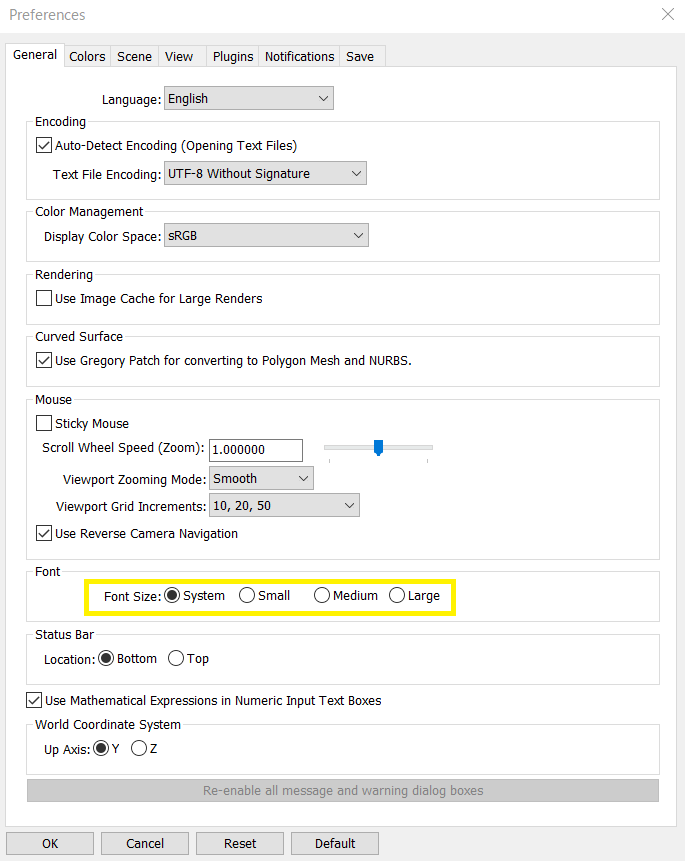Click the Scroll Wheel Speed value field

[256, 450]
